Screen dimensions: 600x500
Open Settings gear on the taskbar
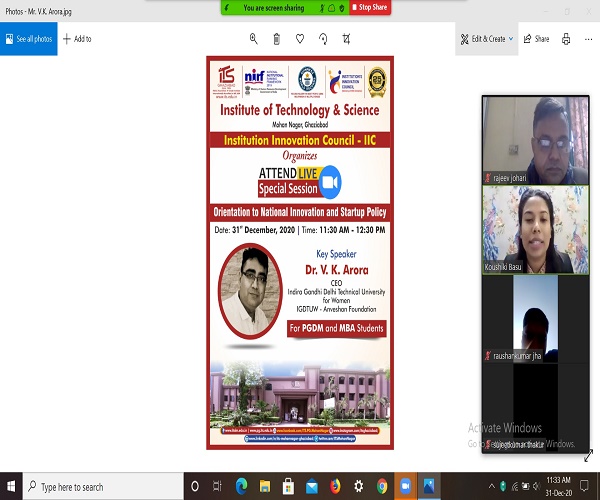tap(358, 486)
